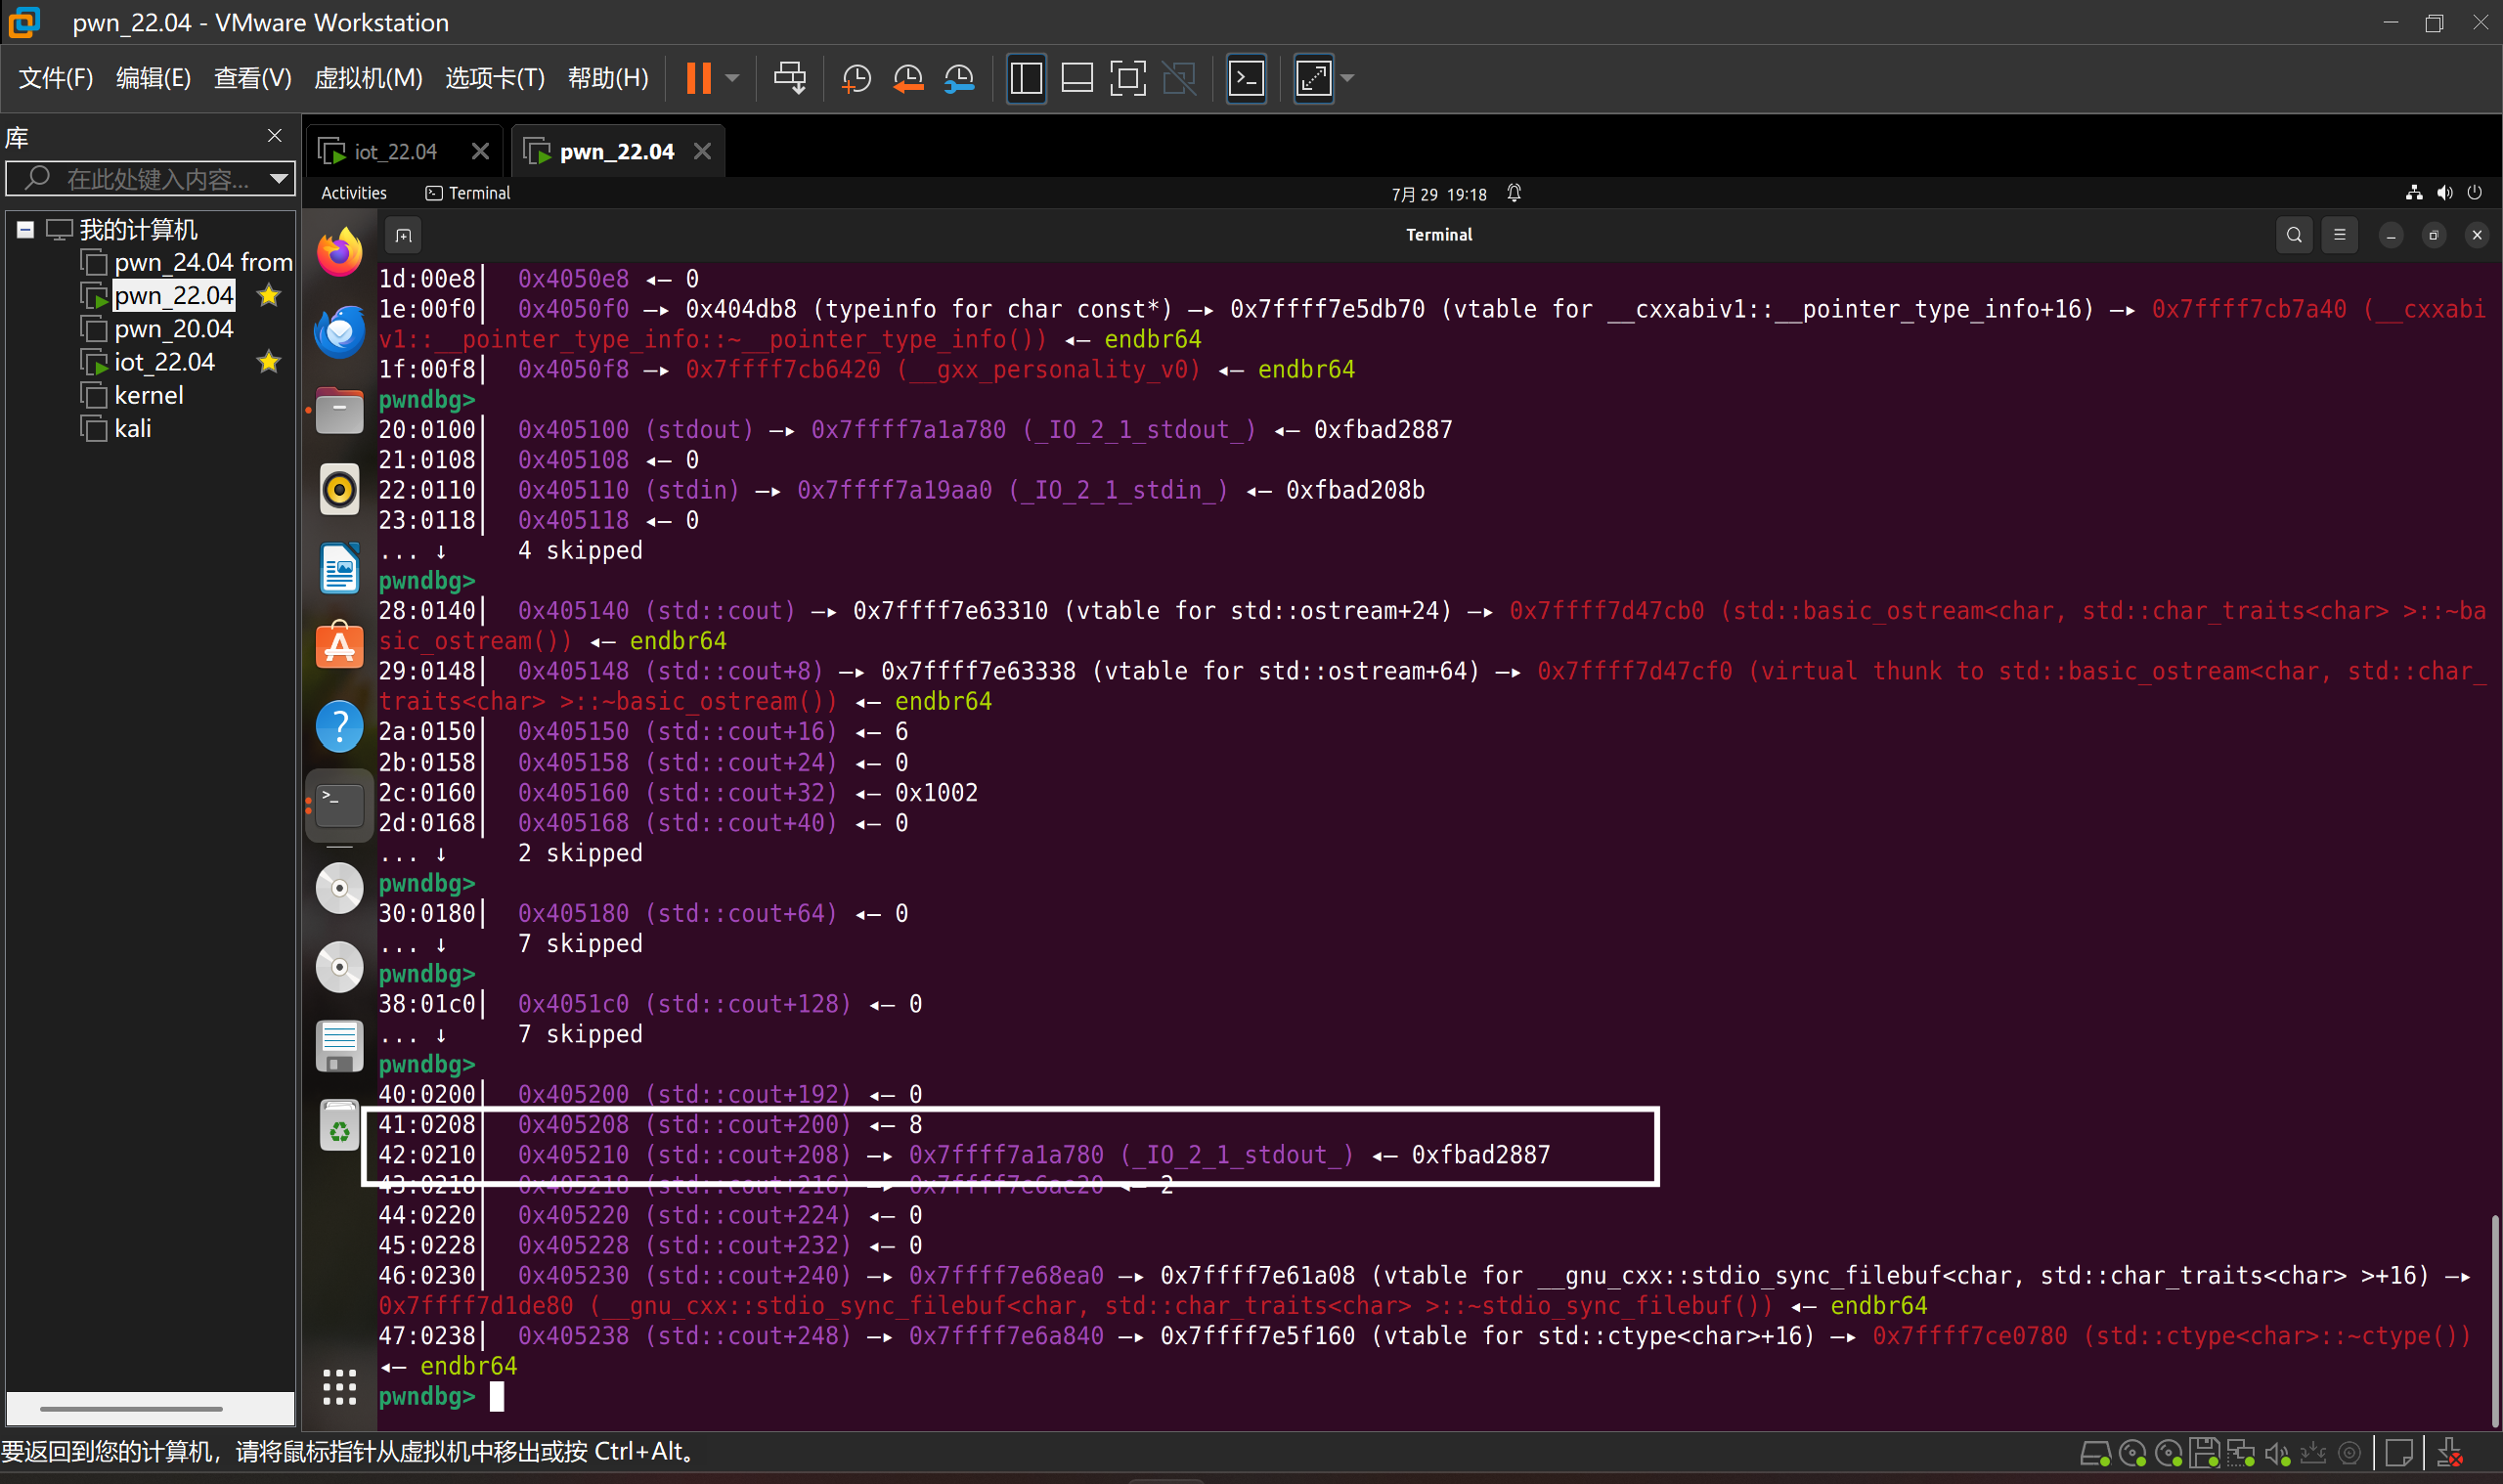Collapse the 我的计算机 tree node

point(26,230)
